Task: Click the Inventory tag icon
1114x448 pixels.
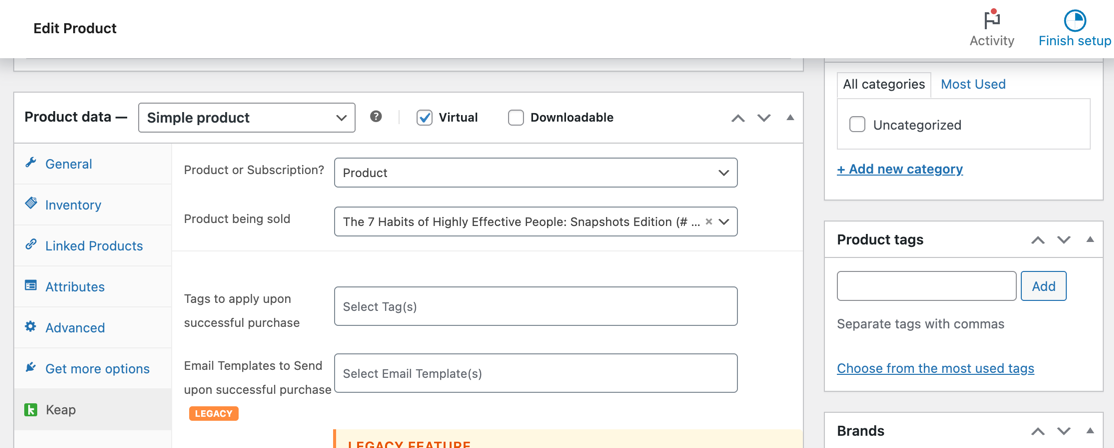Action: pos(31,204)
